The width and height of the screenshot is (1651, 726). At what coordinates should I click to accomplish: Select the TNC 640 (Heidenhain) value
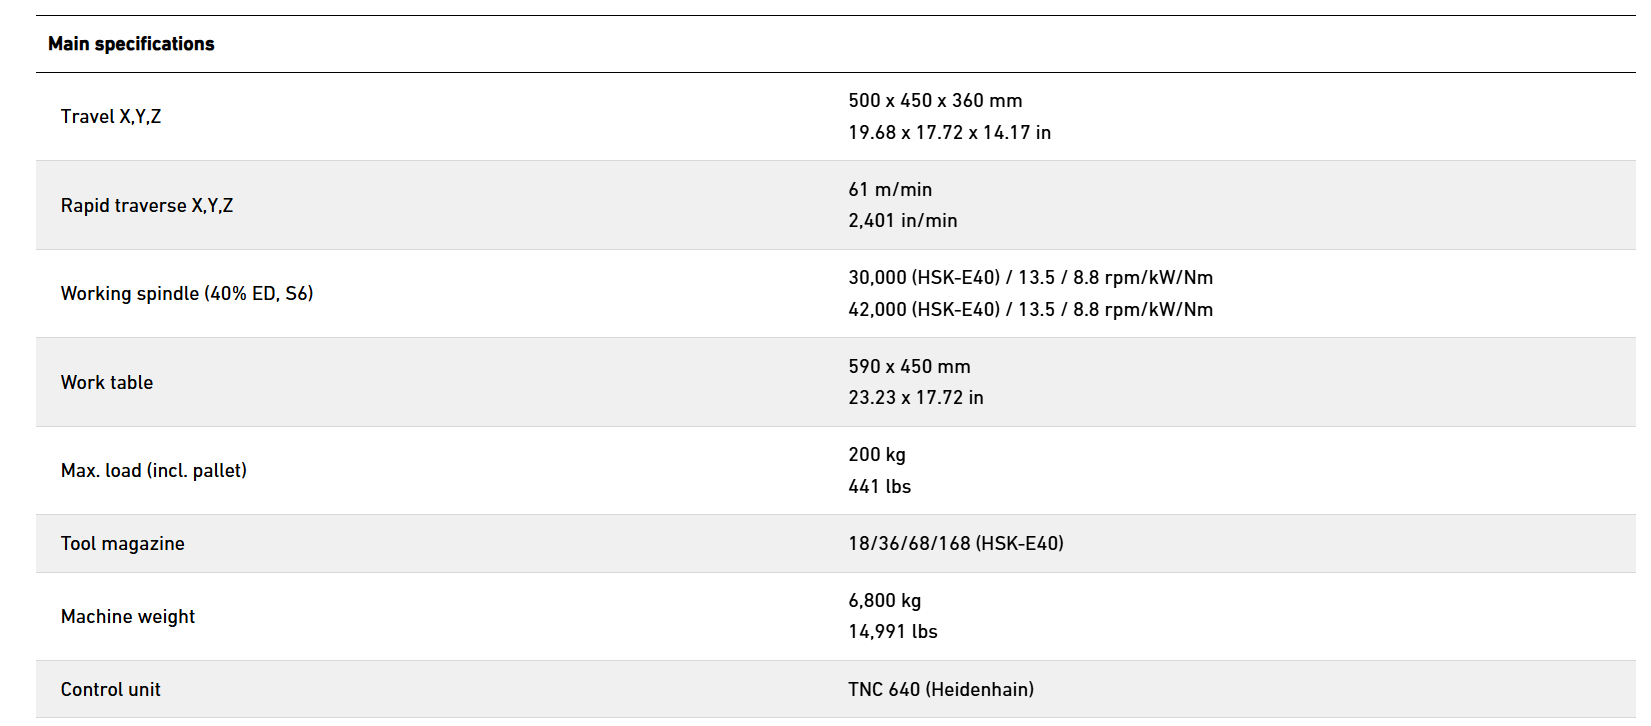click(940, 690)
